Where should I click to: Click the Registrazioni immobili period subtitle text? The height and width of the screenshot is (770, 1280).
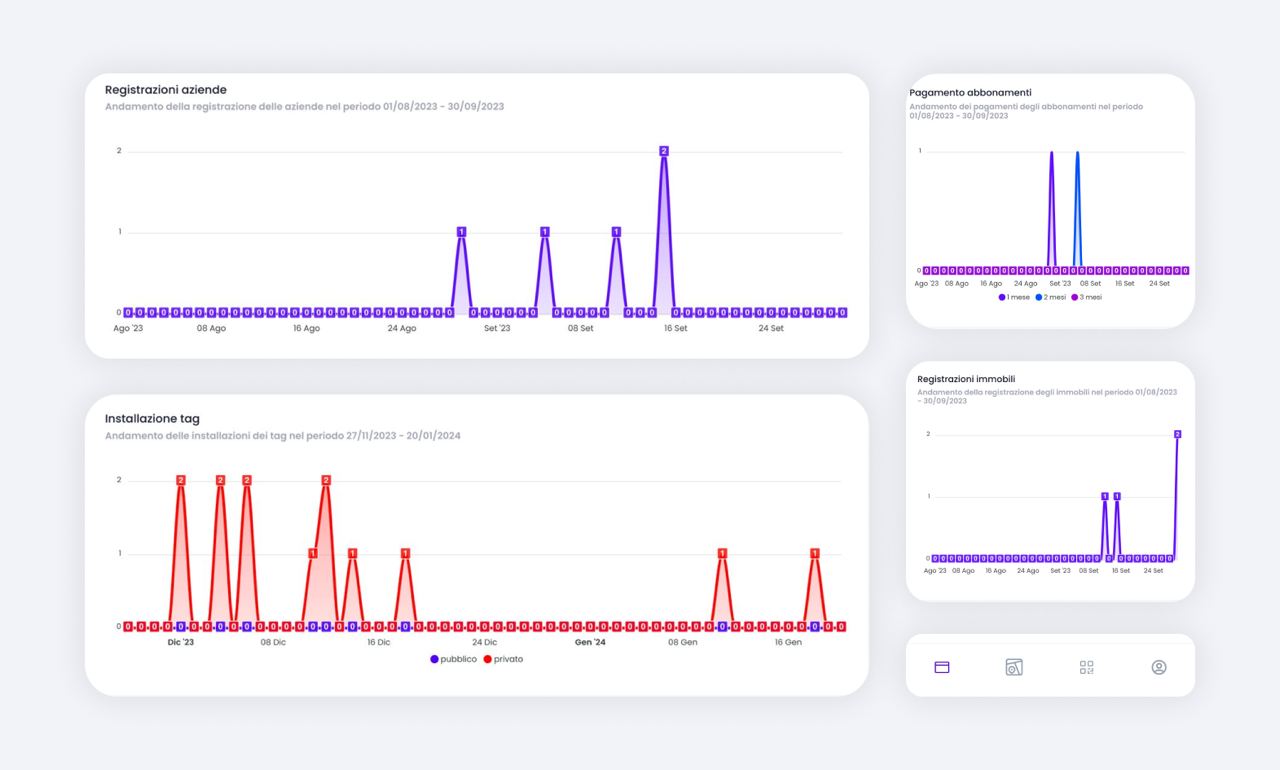click(1047, 396)
